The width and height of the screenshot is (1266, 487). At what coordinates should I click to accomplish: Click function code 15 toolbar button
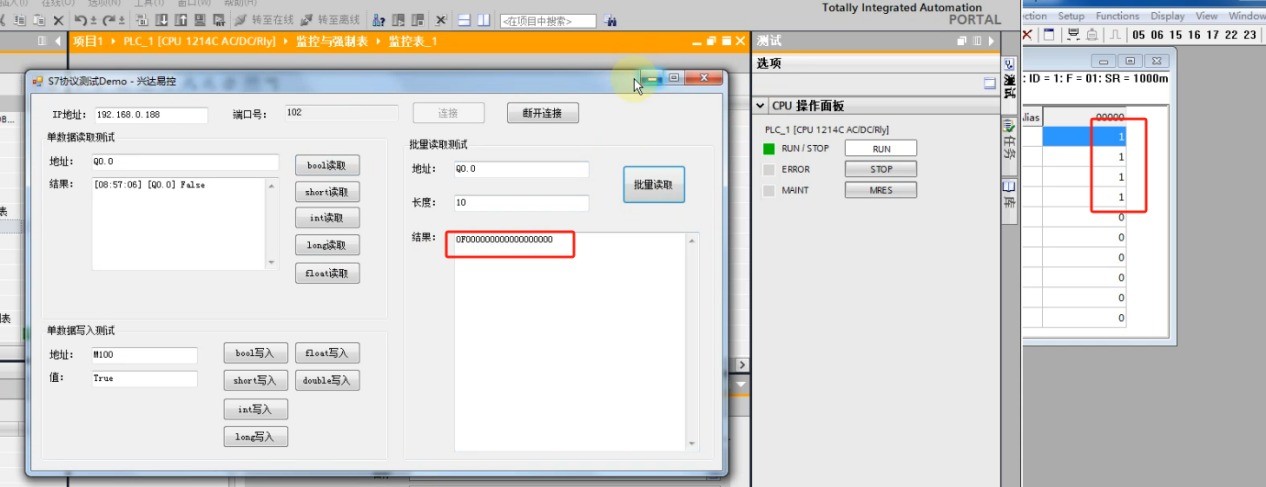click(x=1176, y=35)
